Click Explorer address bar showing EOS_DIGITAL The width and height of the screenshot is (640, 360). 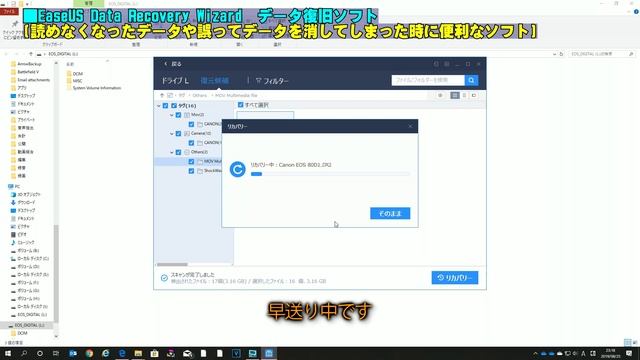coord(294,54)
